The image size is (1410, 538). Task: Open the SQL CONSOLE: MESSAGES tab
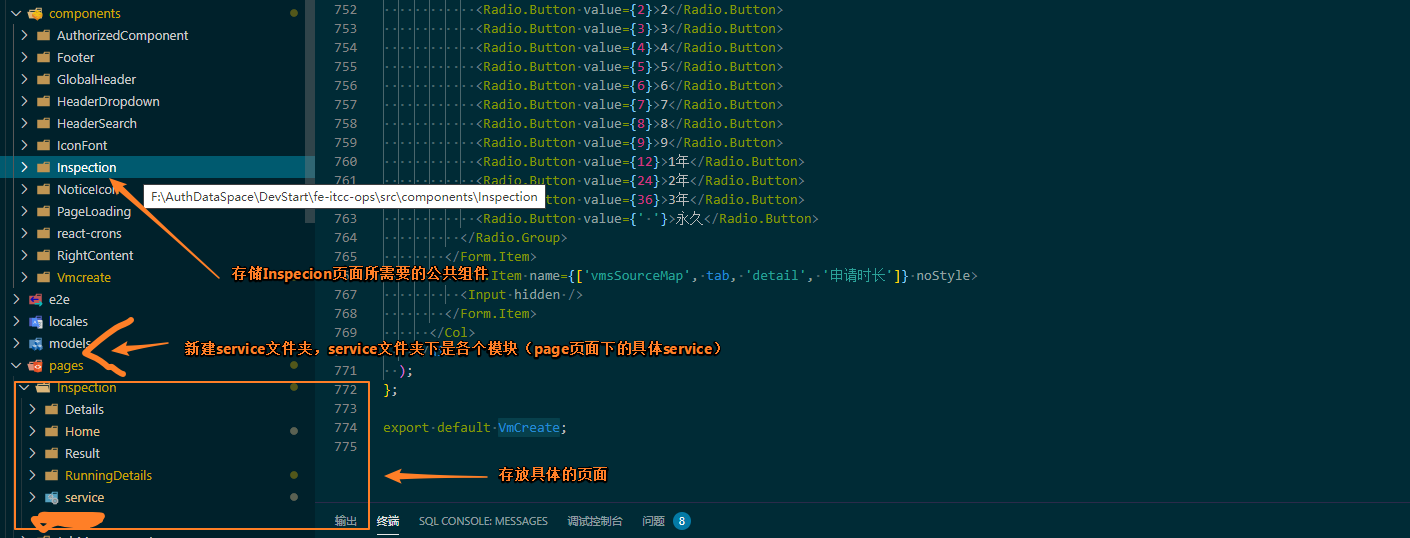[483, 521]
